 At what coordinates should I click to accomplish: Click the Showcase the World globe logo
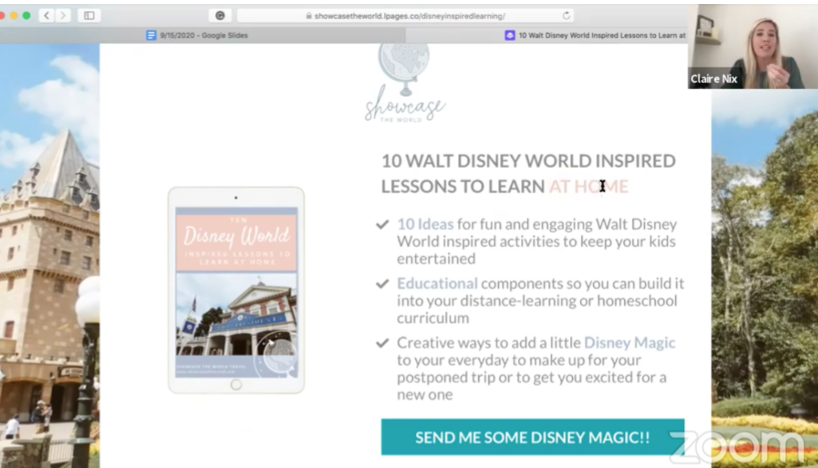click(x=404, y=83)
